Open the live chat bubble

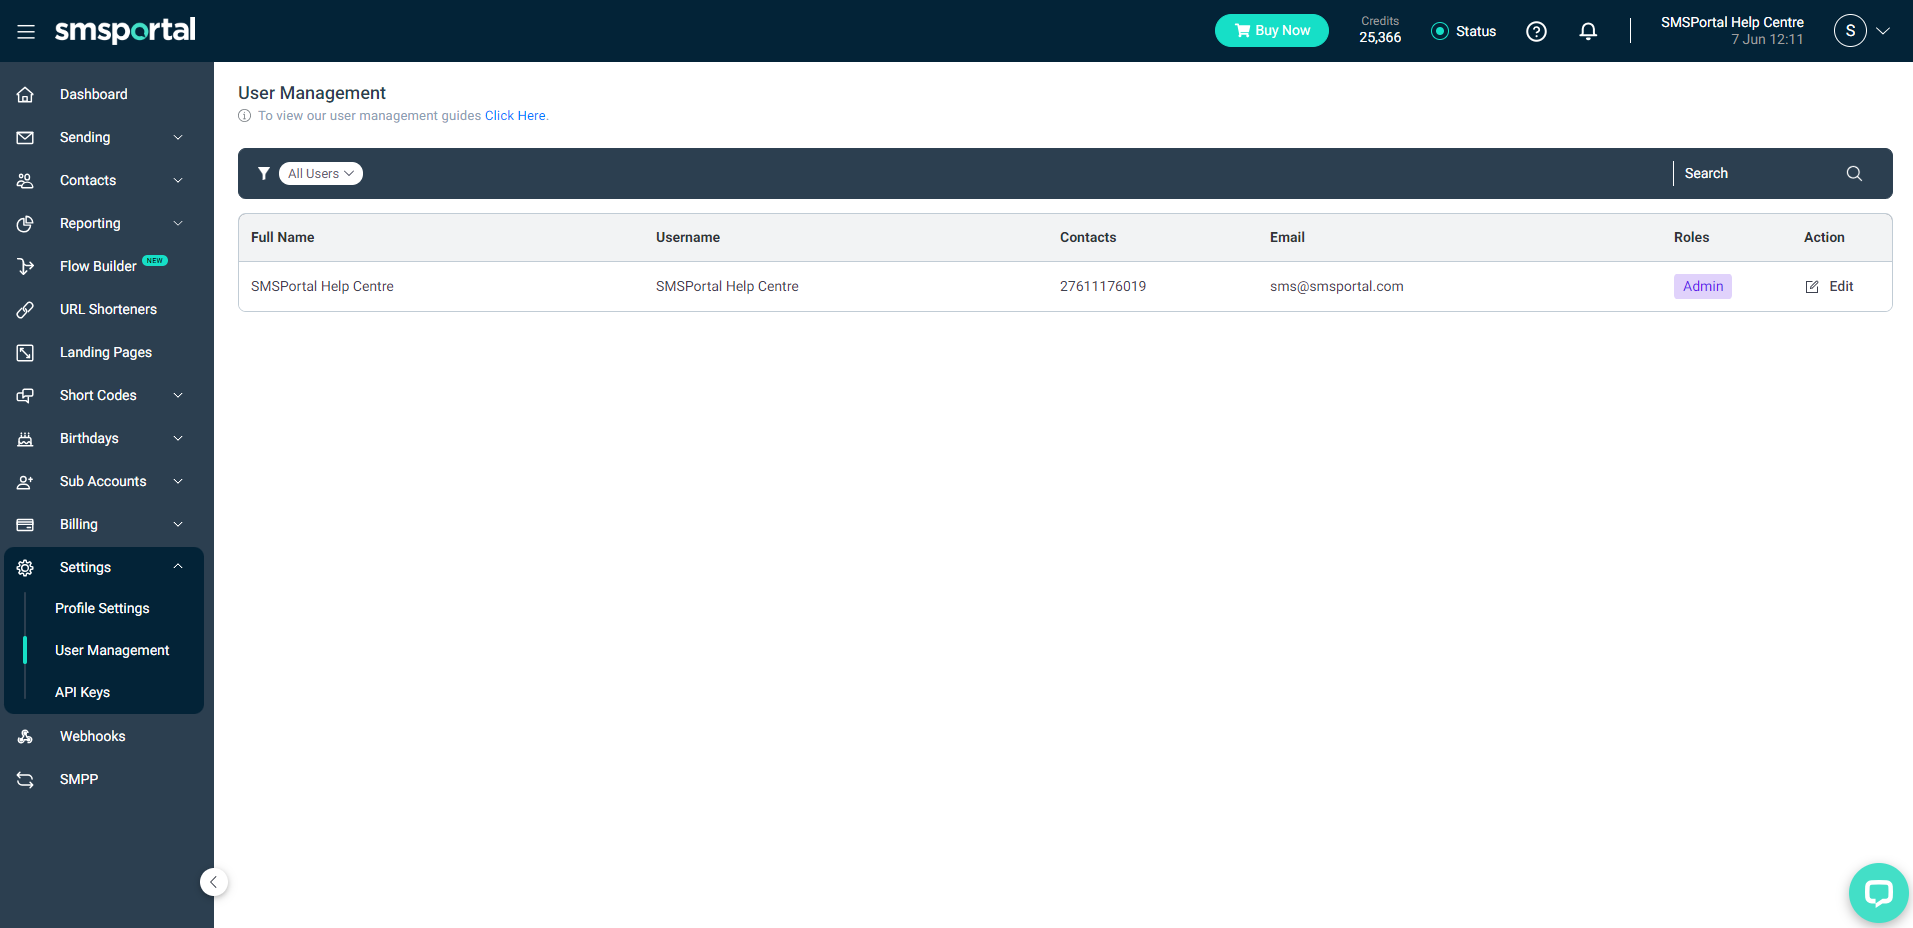click(1879, 892)
